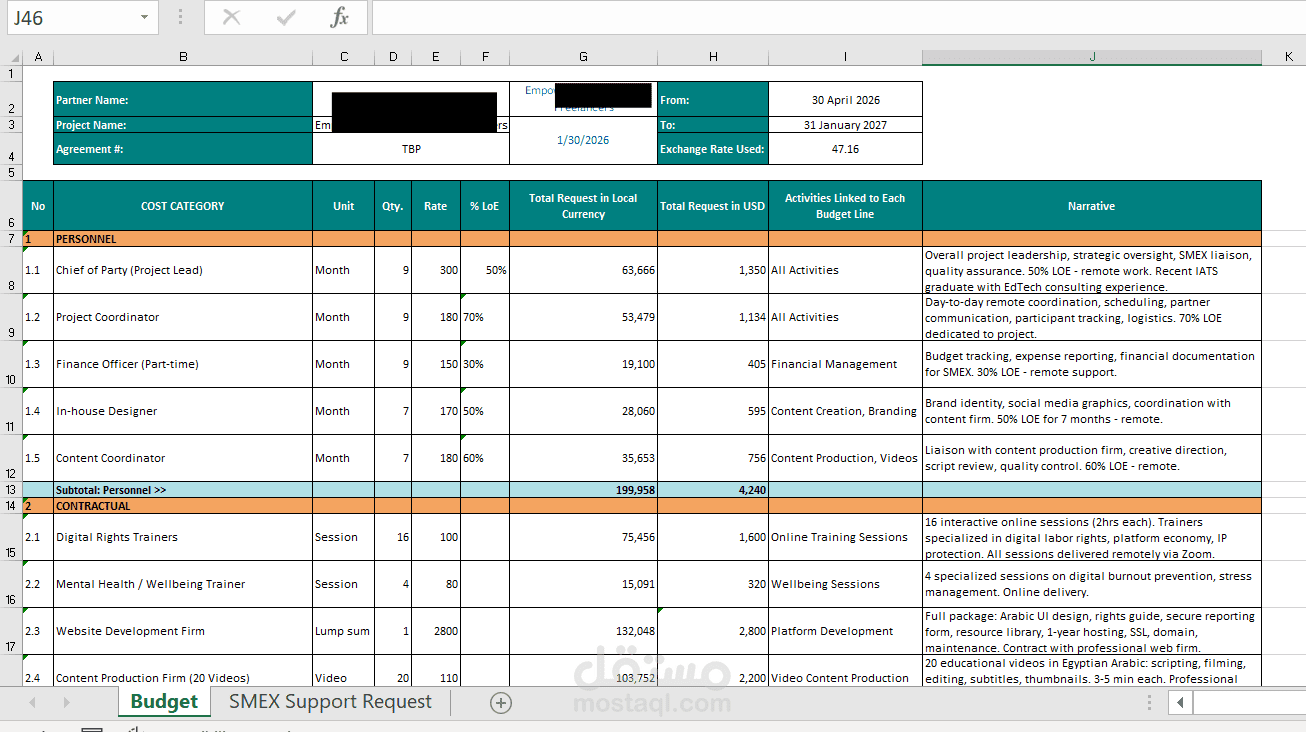Click 'Finance Officer (Part-time)' cell

pyautogui.click(x=183, y=364)
